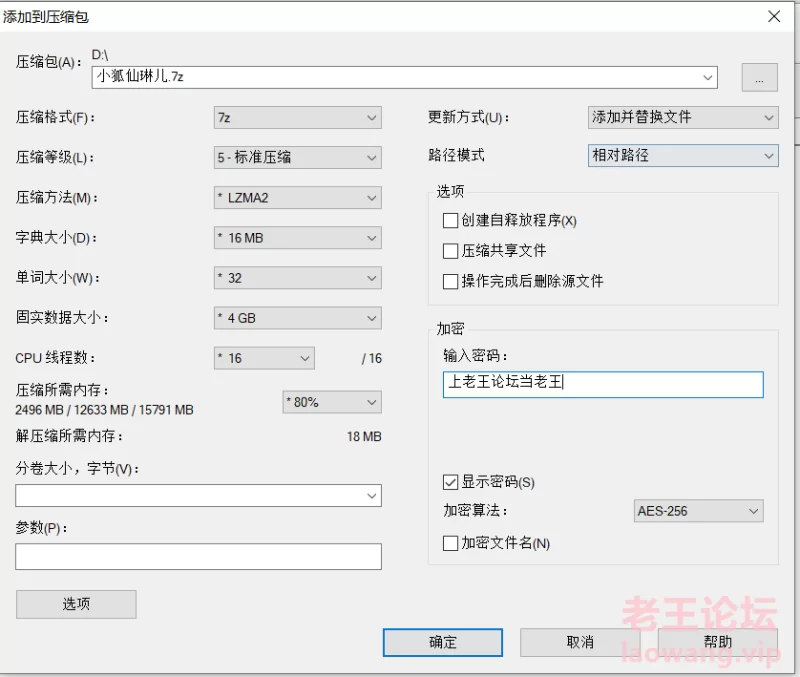The width and height of the screenshot is (800, 677).
Task: Click the 'D:\' path text
Action: click(x=99, y=55)
